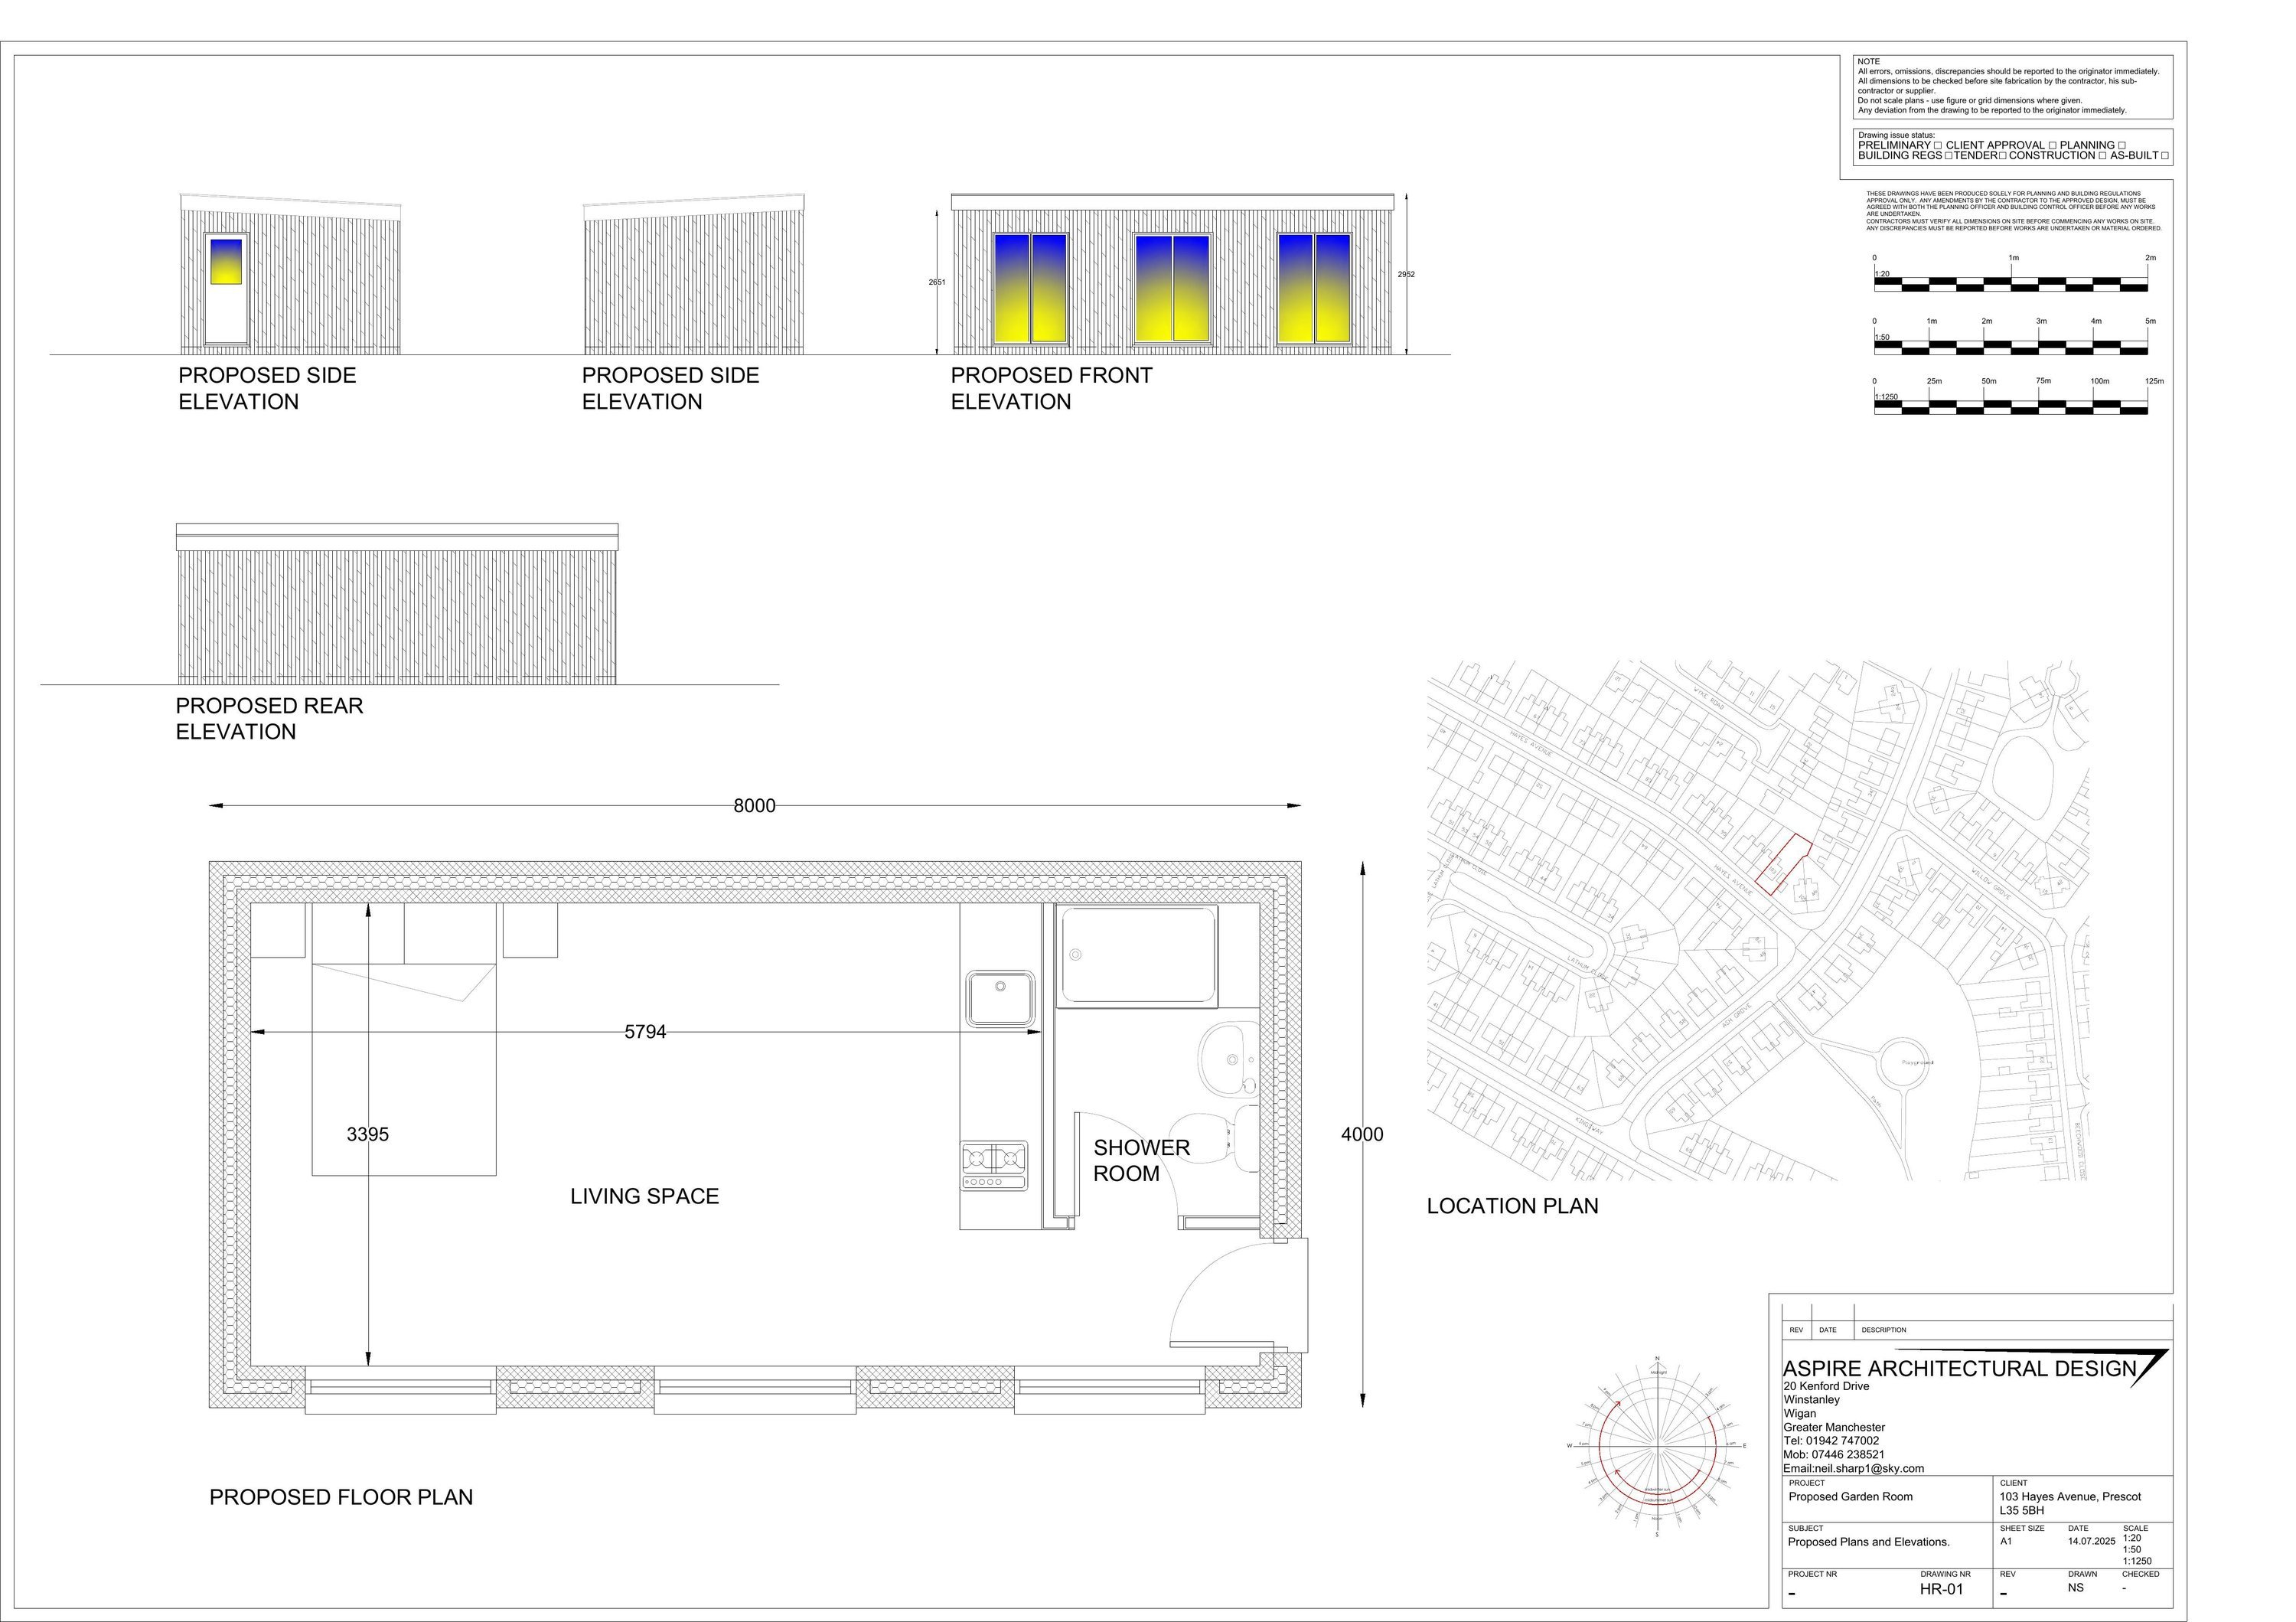Image resolution: width=2296 pixels, height=1622 pixels.
Task: Click the HR-01 drawing number field
Action: pos(1941,1589)
